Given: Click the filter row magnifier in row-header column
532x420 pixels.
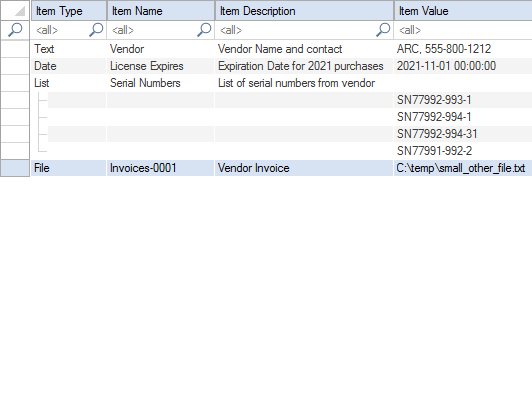Looking at the screenshot, I should (x=15, y=30).
